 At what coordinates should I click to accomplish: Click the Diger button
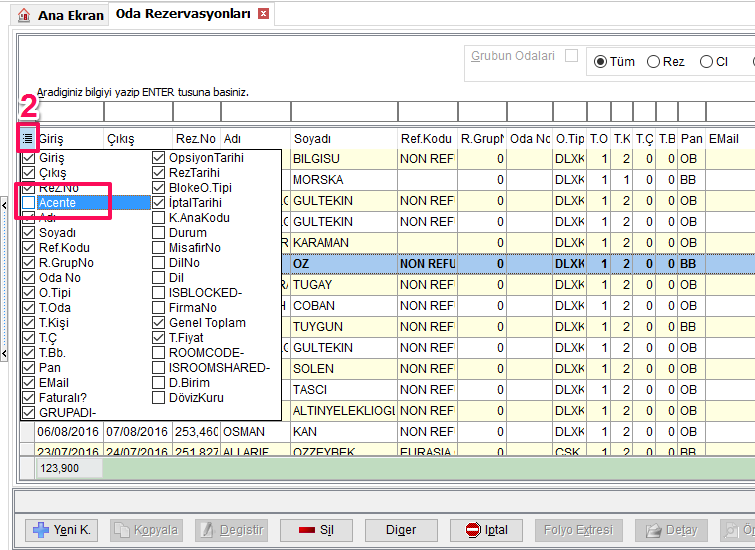(x=401, y=530)
